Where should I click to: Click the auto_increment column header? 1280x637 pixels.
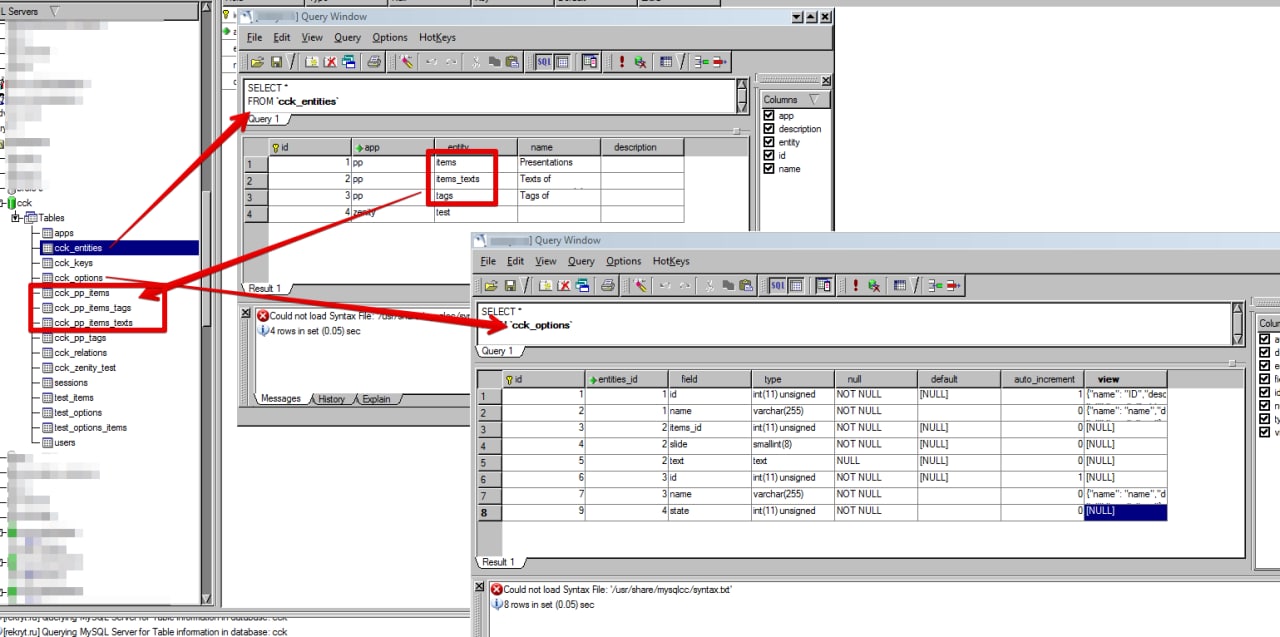1042,379
